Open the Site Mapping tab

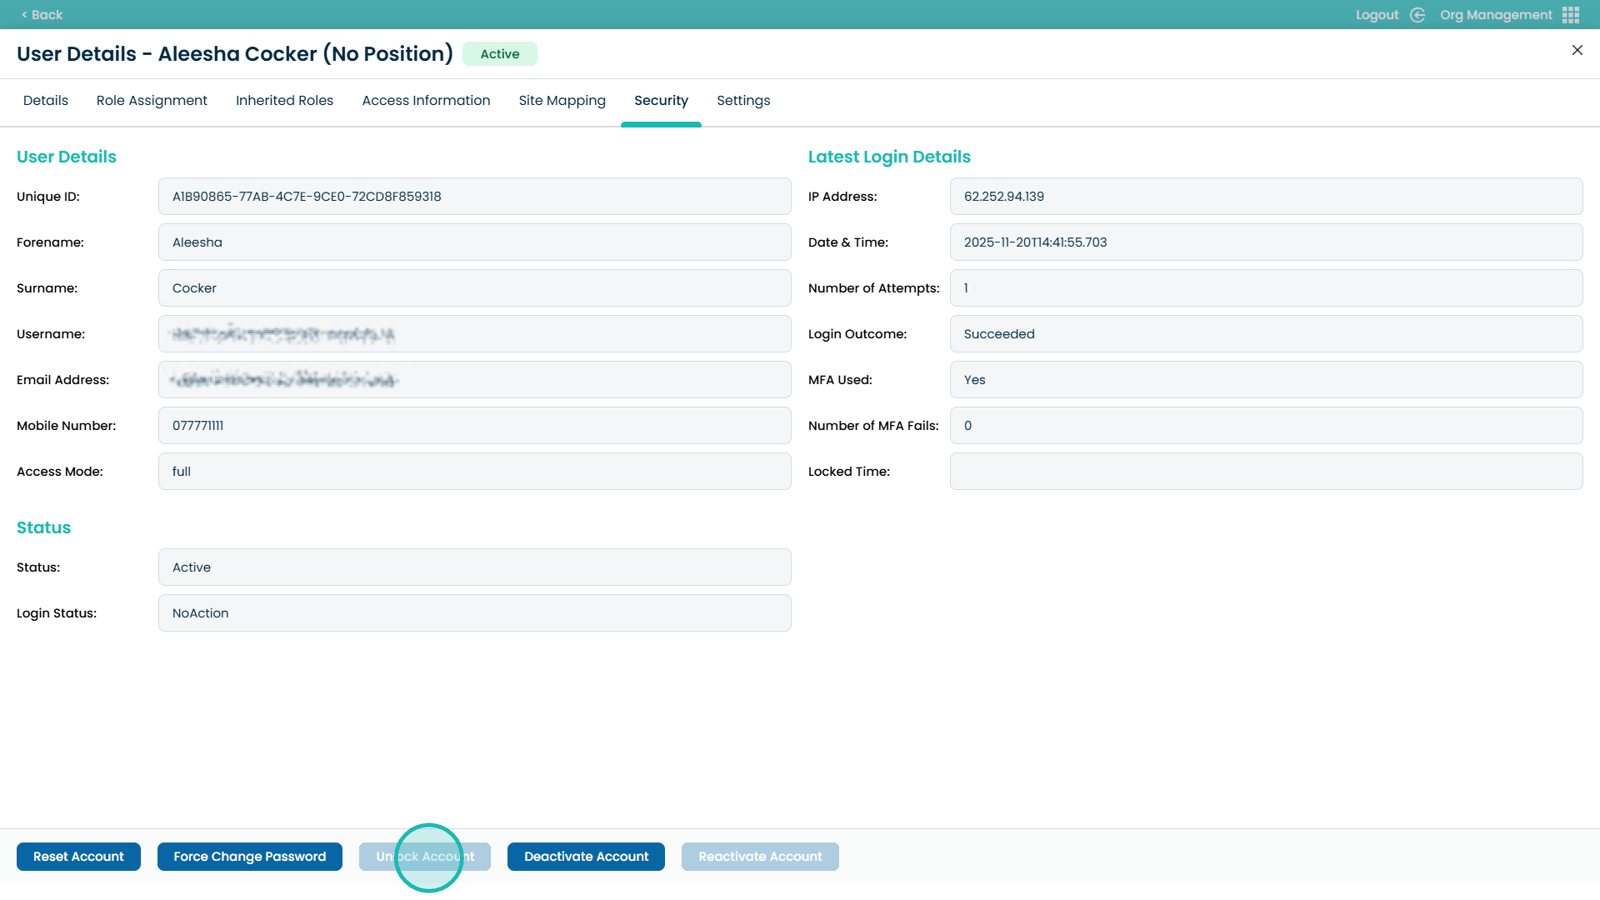(x=562, y=101)
